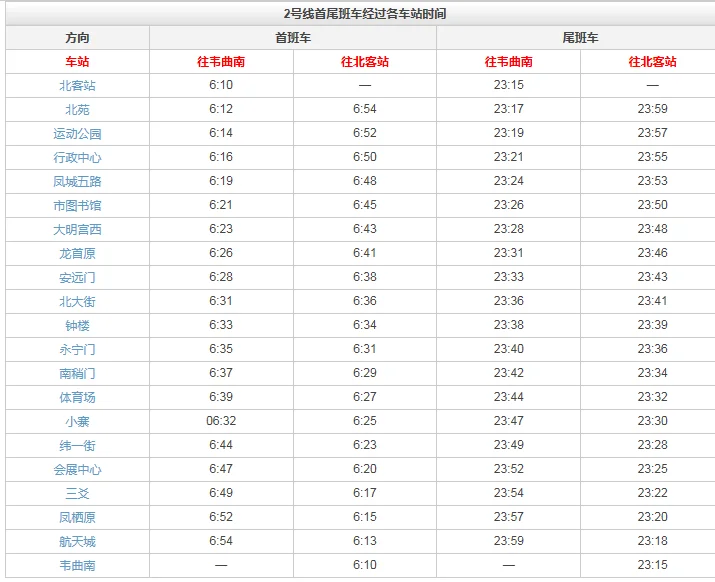
Task: Click the 23:55 time in 行政中心 row
Action: coord(653,157)
